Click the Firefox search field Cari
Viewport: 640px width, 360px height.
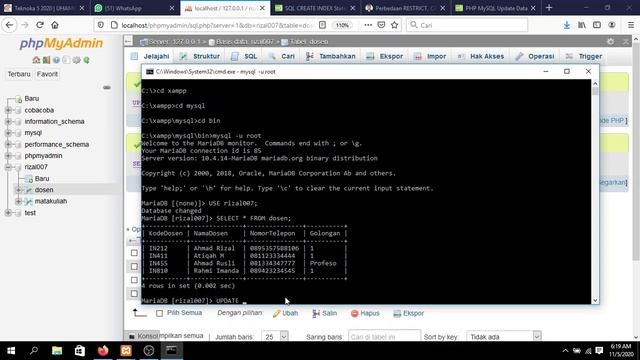[467, 25]
